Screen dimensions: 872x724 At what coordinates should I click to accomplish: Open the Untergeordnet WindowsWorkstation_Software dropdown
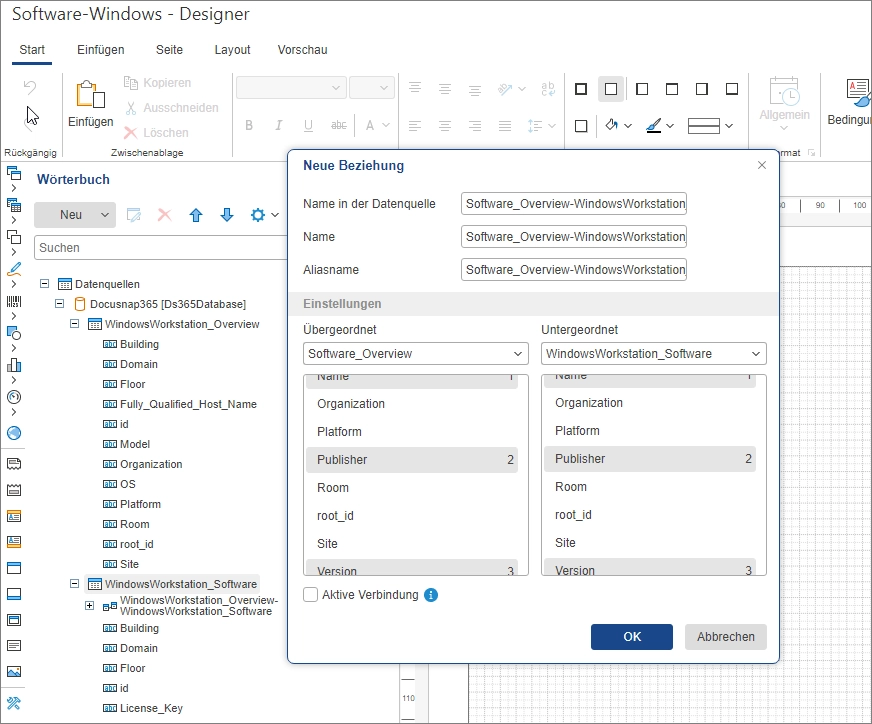(654, 353)
